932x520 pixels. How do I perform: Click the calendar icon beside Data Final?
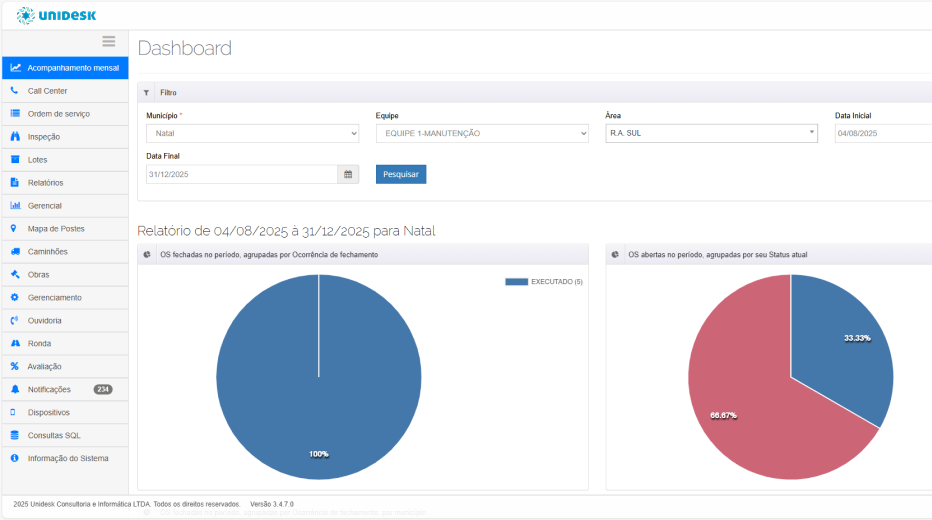pyautogui.click(x=348, y=174)
